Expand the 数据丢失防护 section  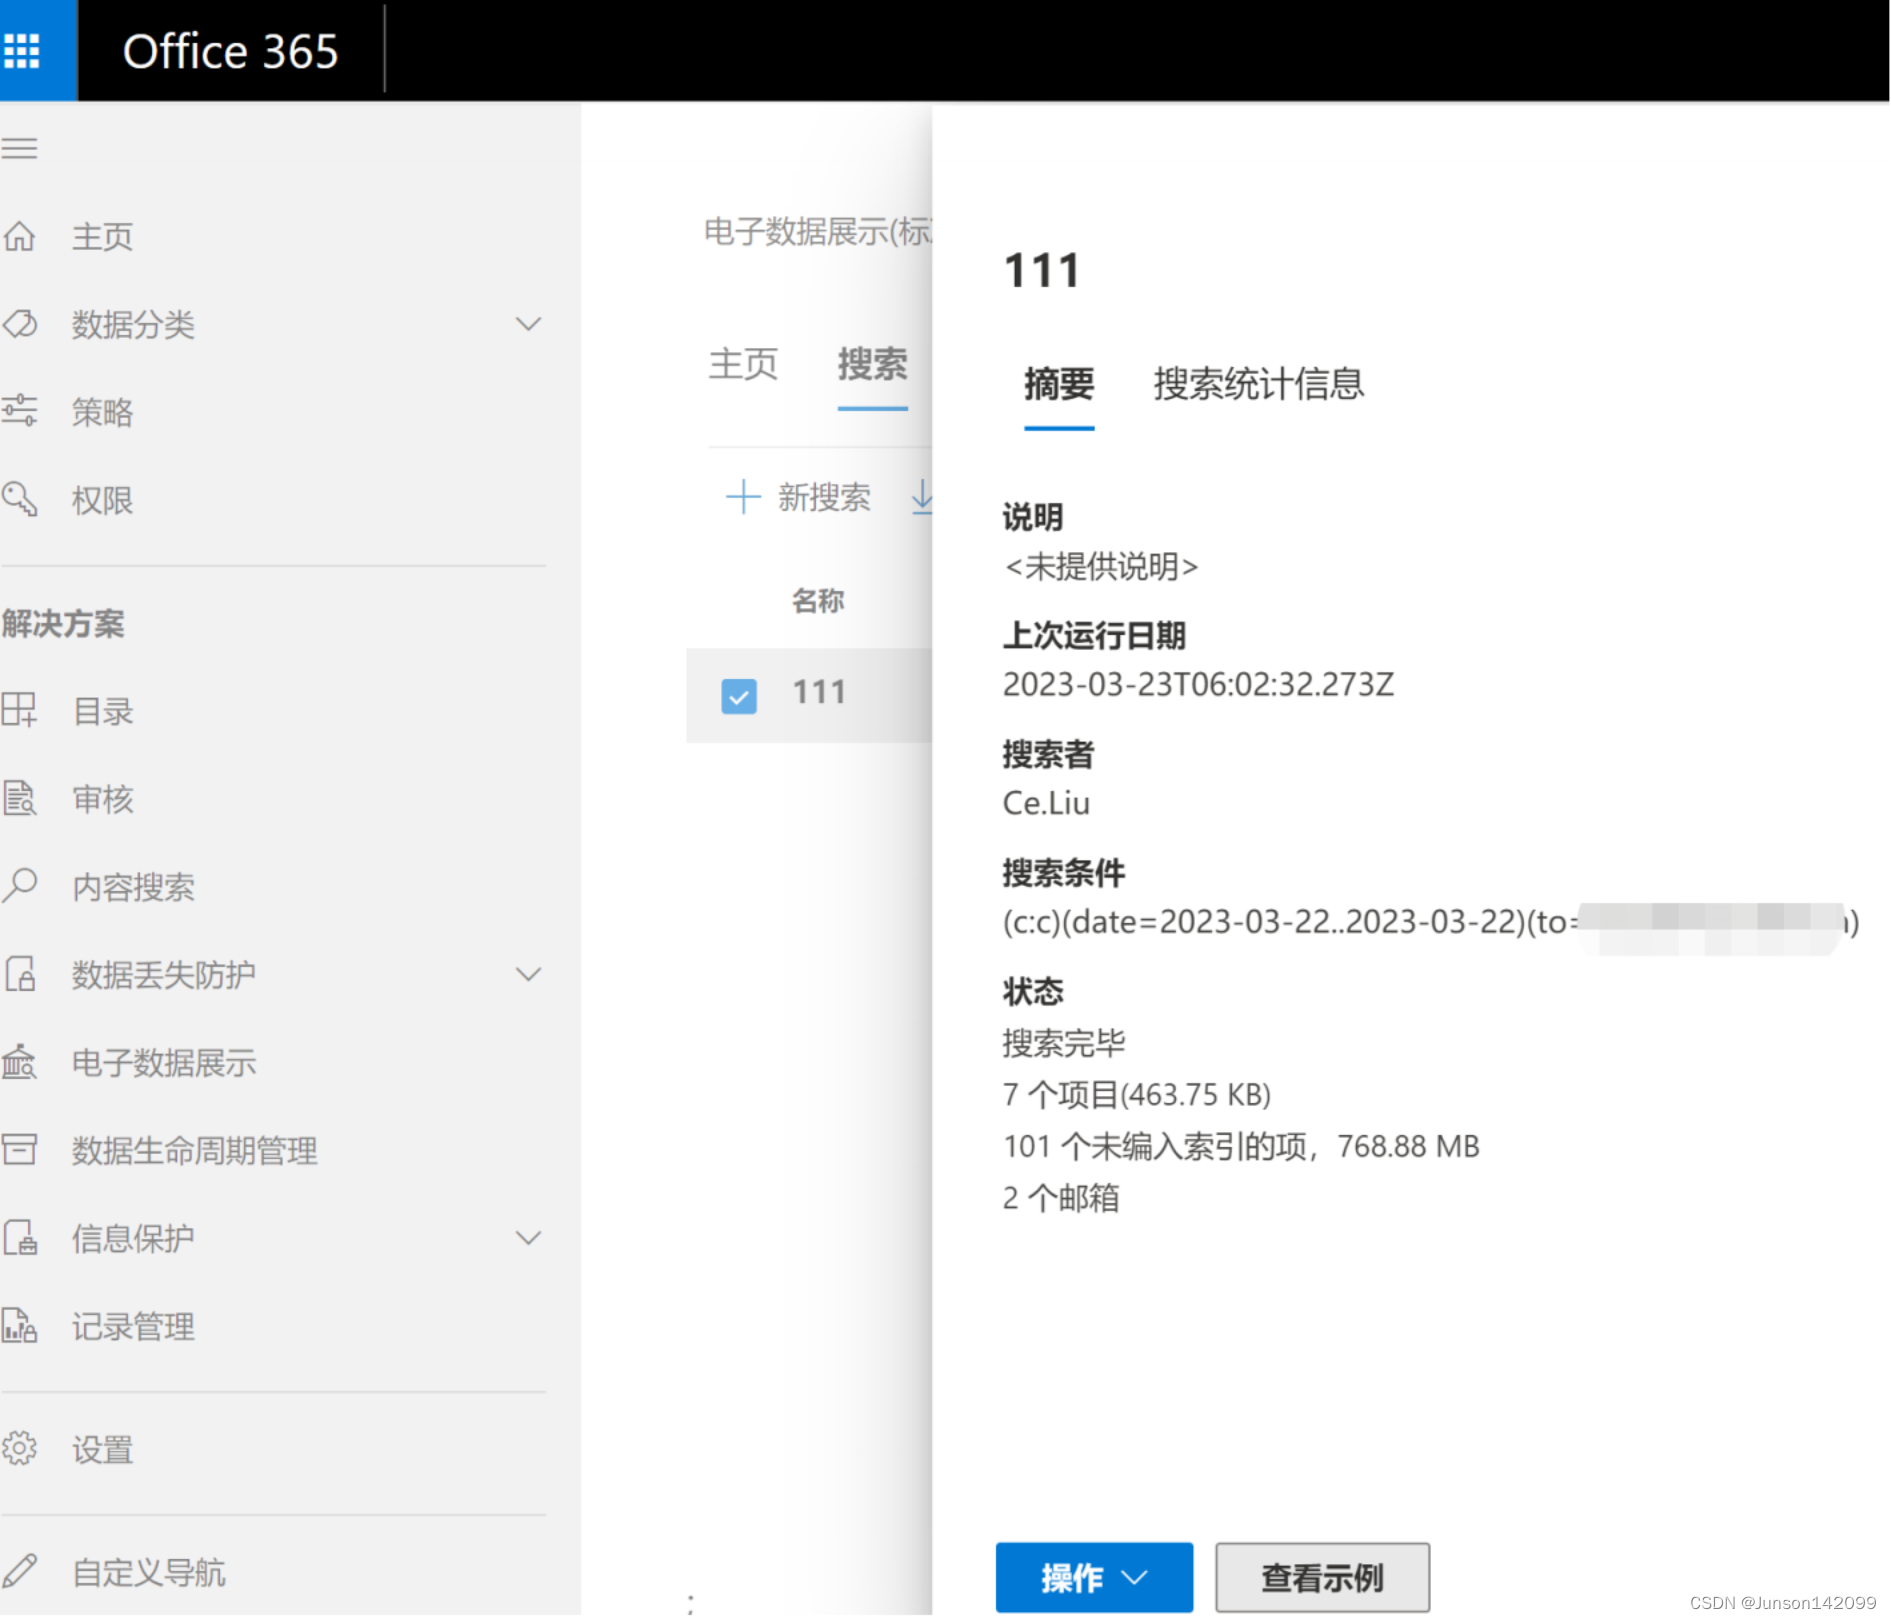[527, 973]
